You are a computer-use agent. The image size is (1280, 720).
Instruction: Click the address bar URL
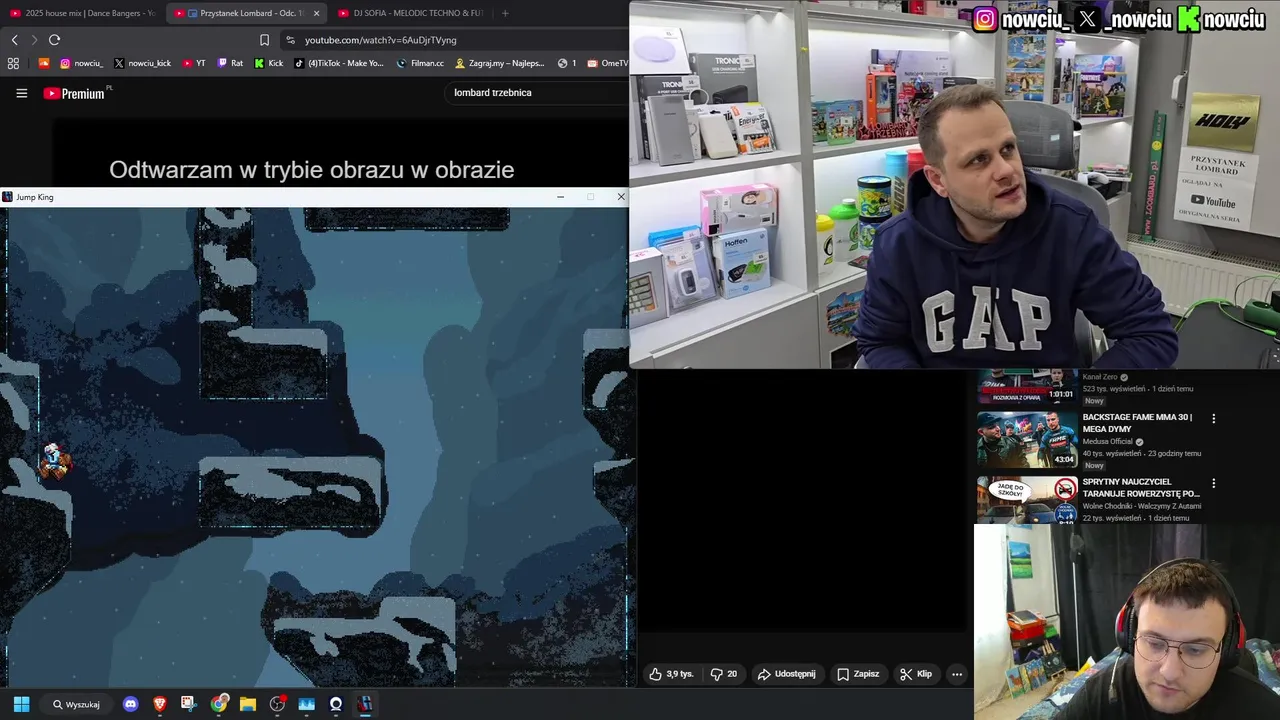click(380, 40)
